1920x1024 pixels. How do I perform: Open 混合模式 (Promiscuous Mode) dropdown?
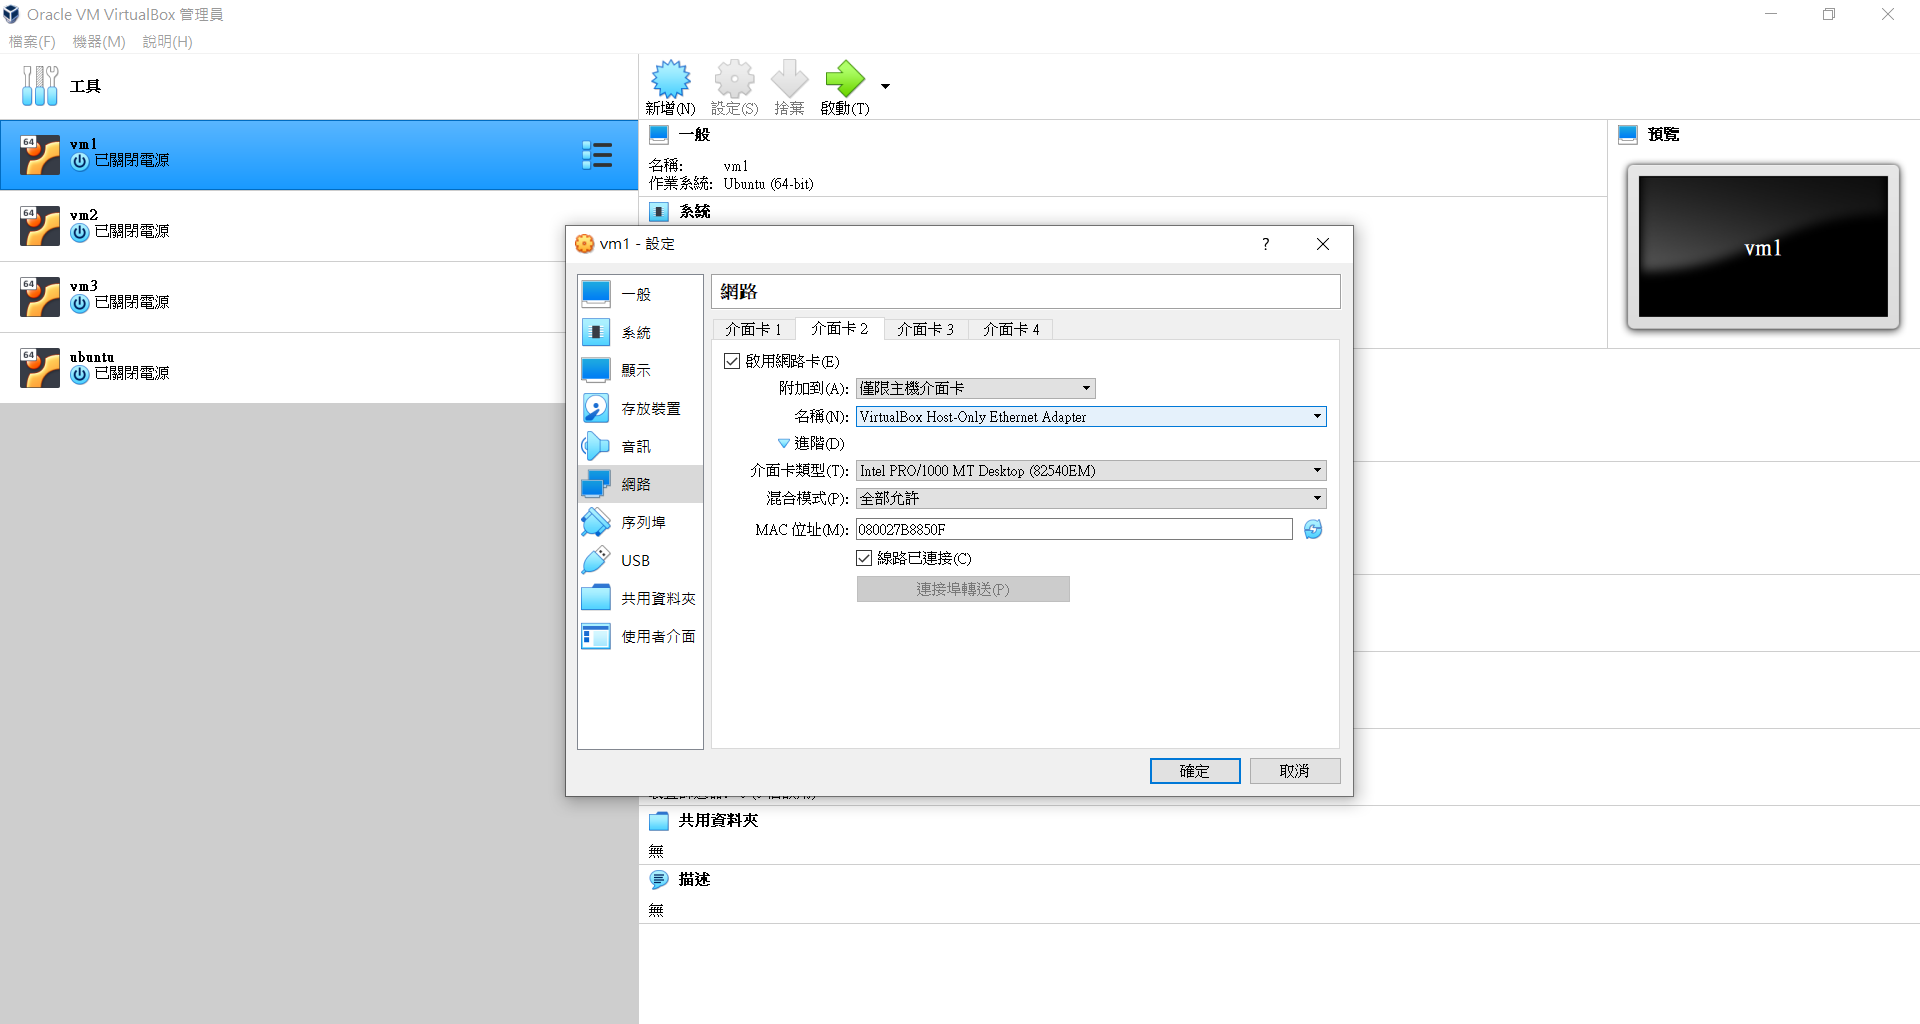tap(1091, 498)
